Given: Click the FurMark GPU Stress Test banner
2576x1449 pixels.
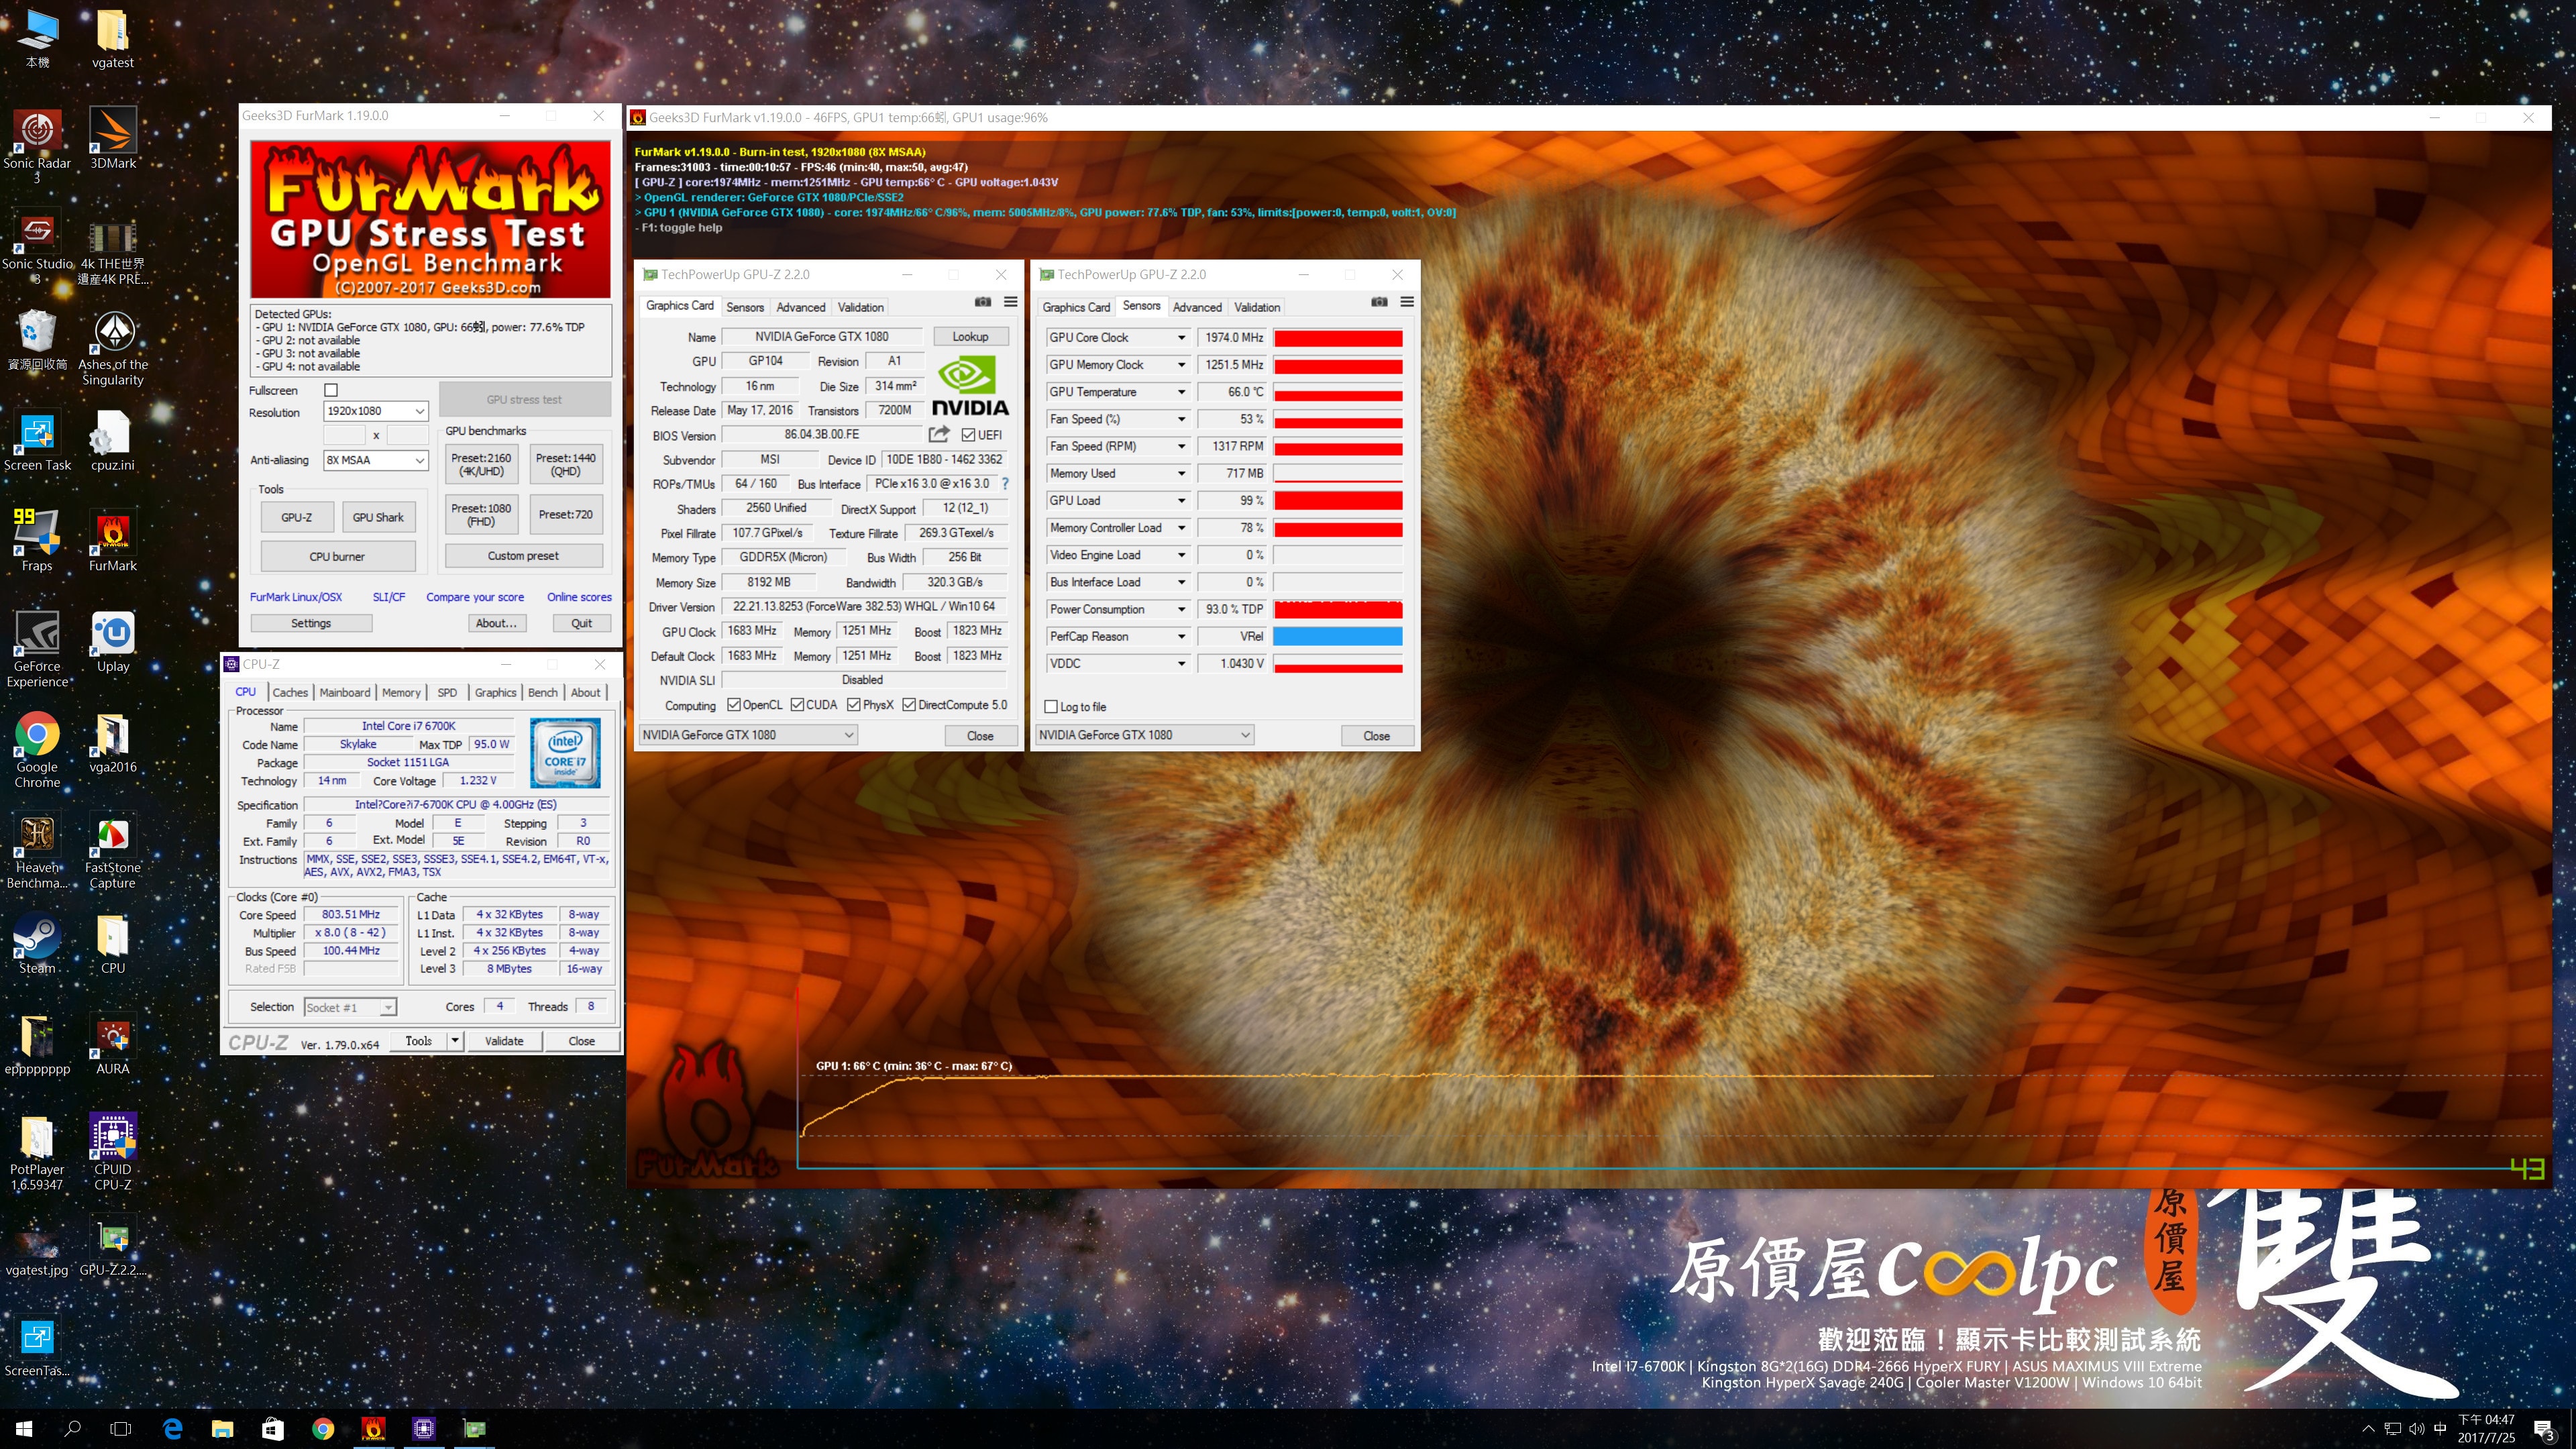Looking at the screenshot, I should click(430, 219).
